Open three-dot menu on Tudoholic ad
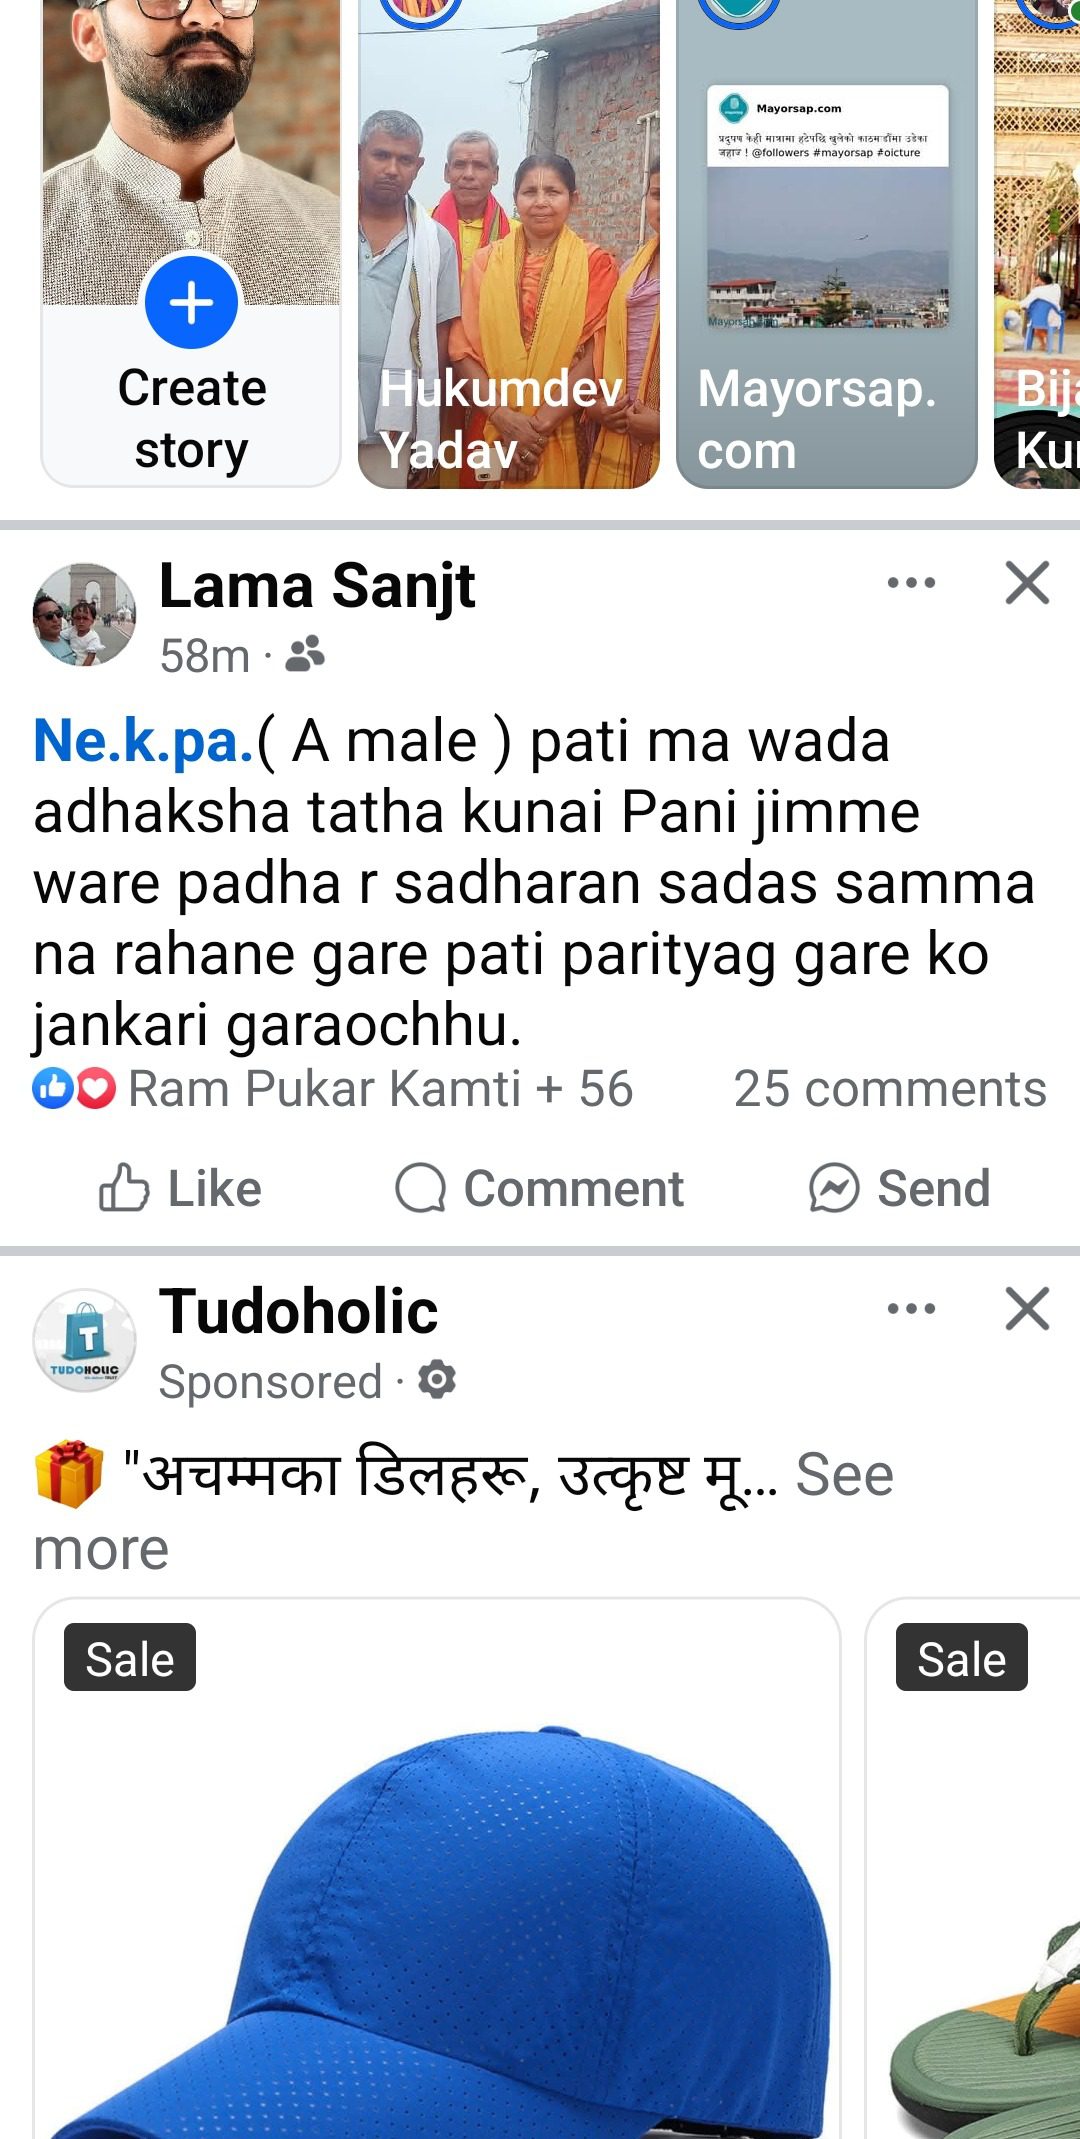 coord(911,1309)
